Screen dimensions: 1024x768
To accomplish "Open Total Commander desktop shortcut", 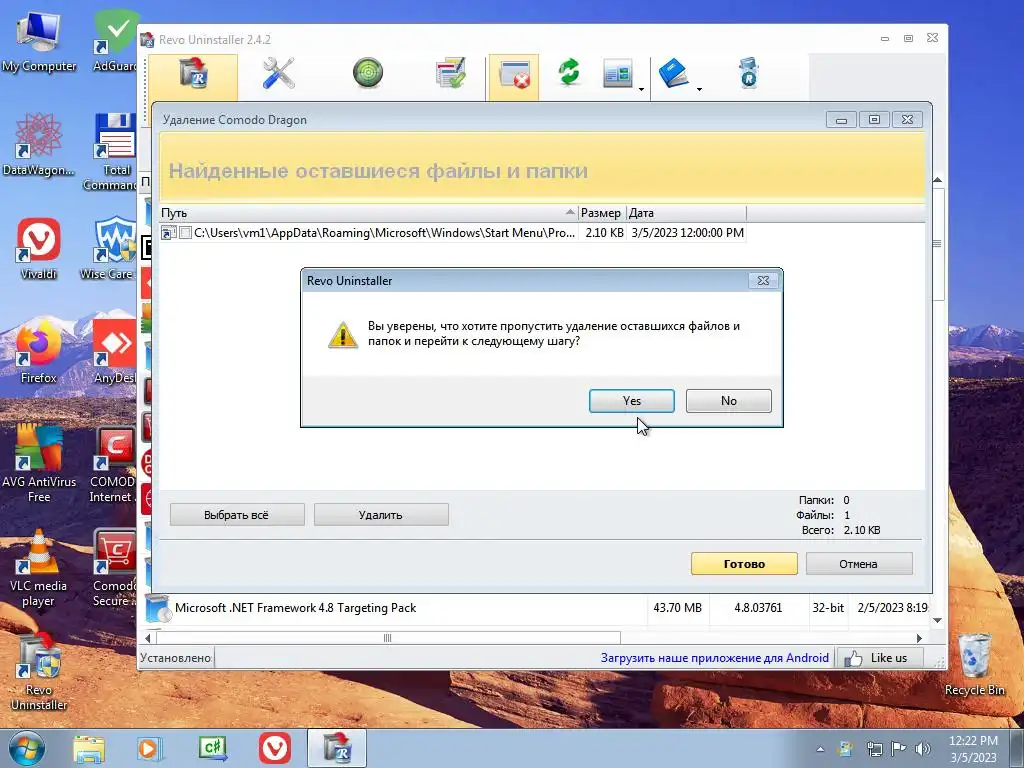I will [x=112, y=152].
